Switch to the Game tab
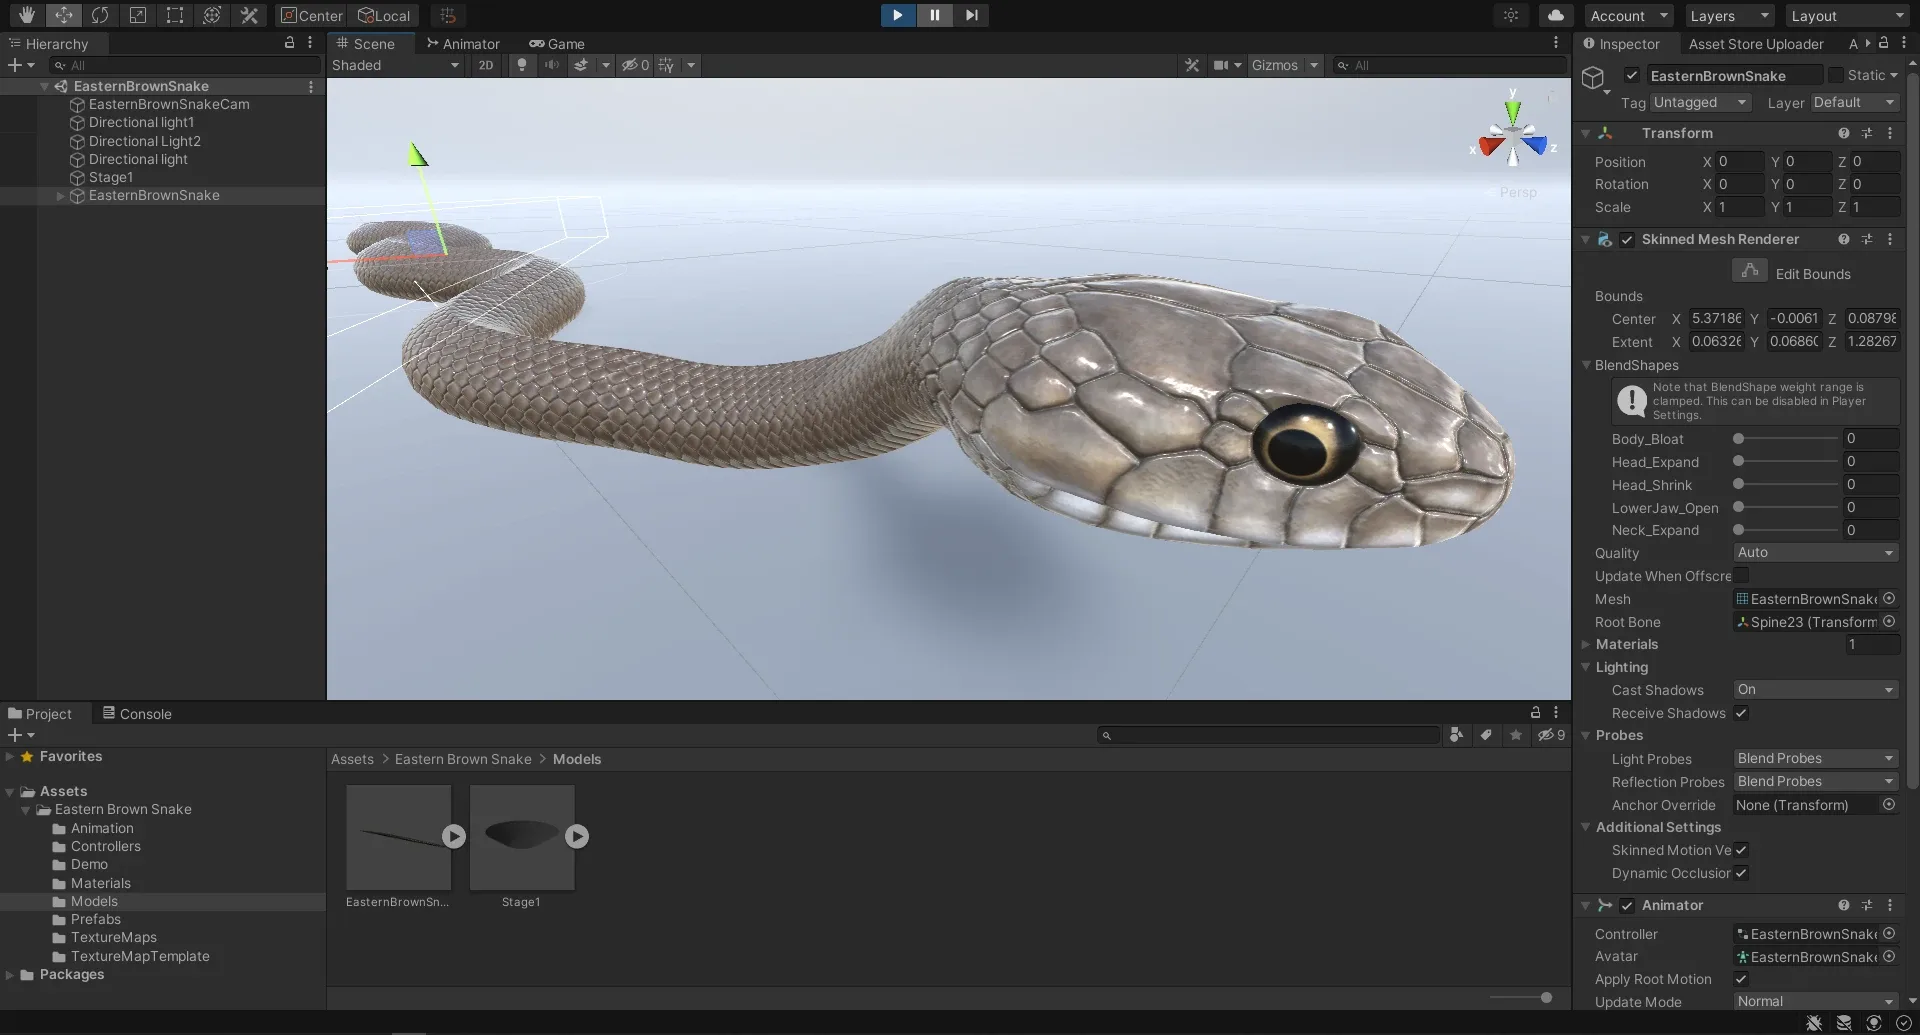This screenshot has height=1035, width=1920. [x=557, y=43]
